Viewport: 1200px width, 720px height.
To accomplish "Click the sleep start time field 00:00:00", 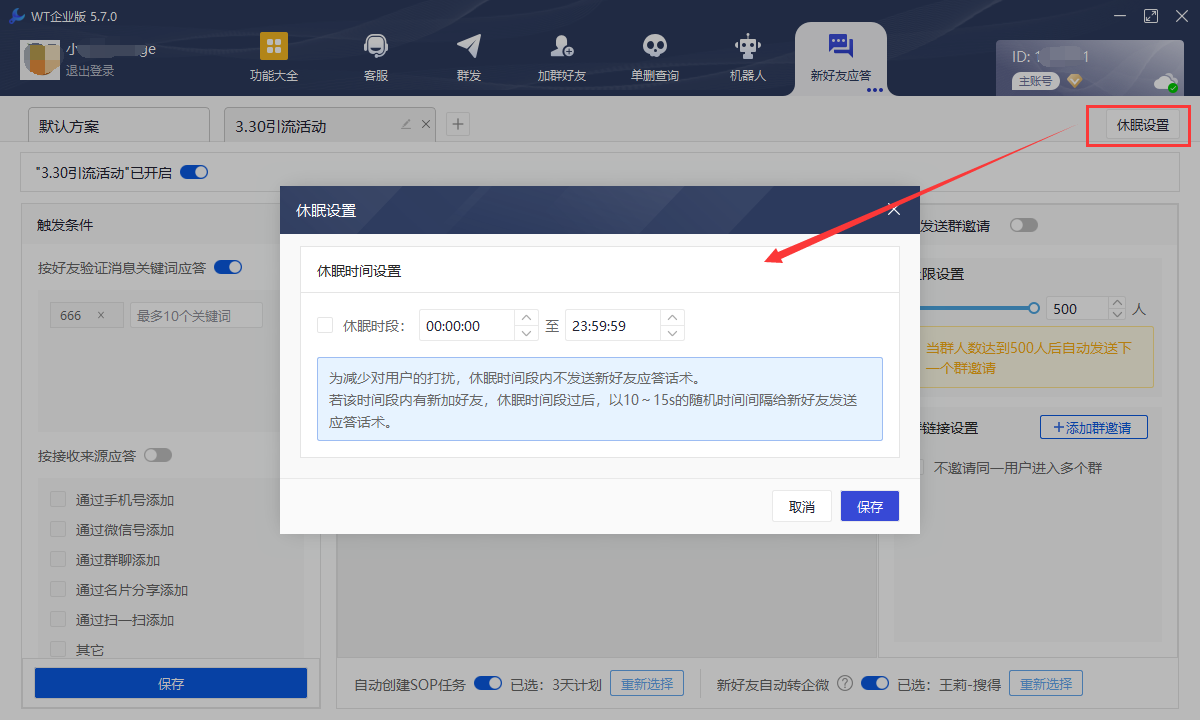I will (x=467, y=326).
